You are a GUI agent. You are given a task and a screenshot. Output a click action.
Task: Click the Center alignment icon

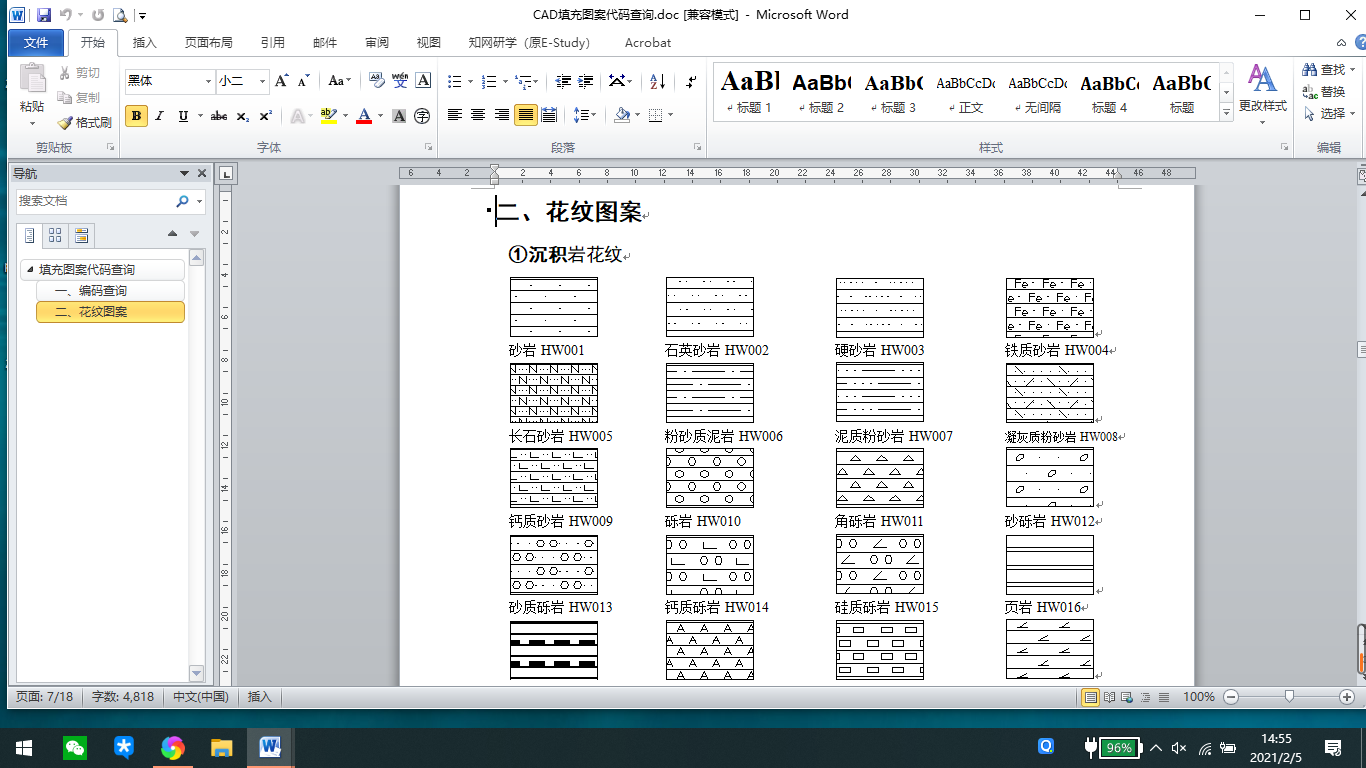click(x=478, y=116)
